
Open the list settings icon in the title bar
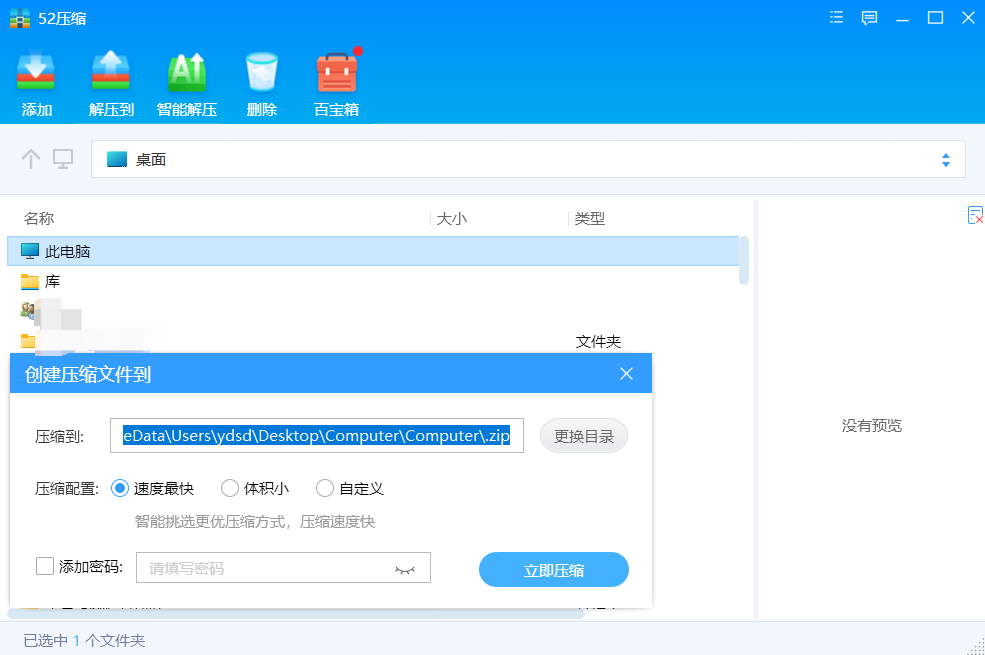point(836,17)
